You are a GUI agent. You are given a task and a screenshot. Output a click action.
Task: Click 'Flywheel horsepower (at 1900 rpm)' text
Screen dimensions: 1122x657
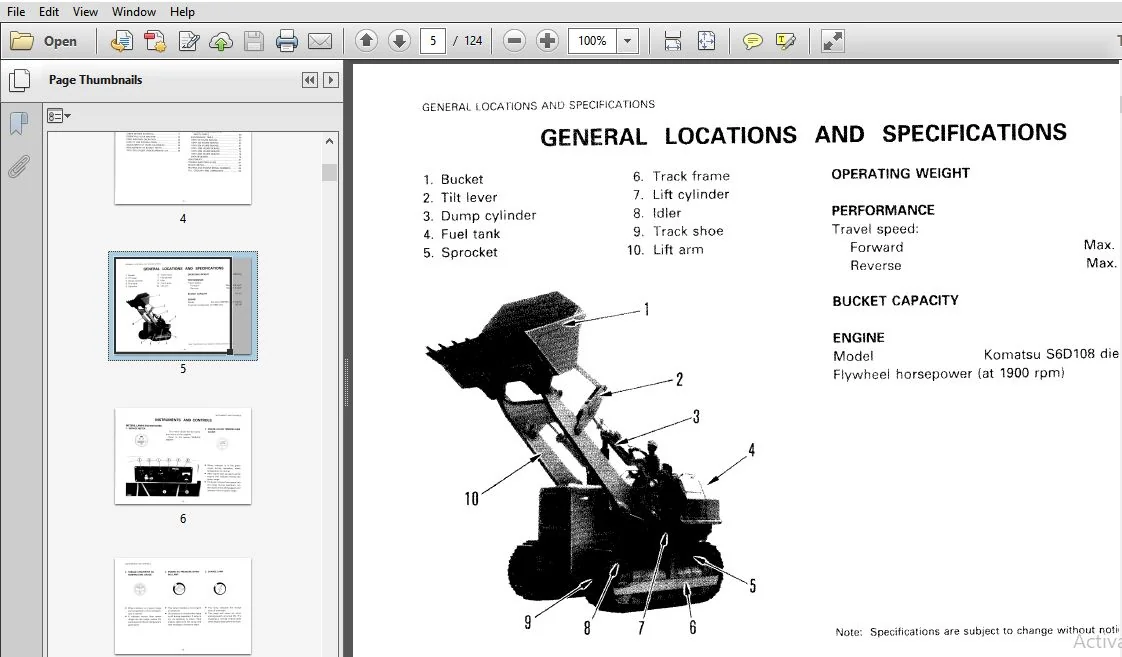point(949,374)
